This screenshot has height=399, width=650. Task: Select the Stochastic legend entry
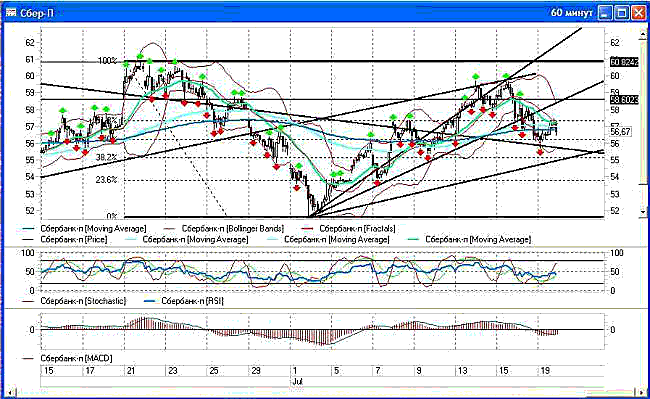coord(83,301)
